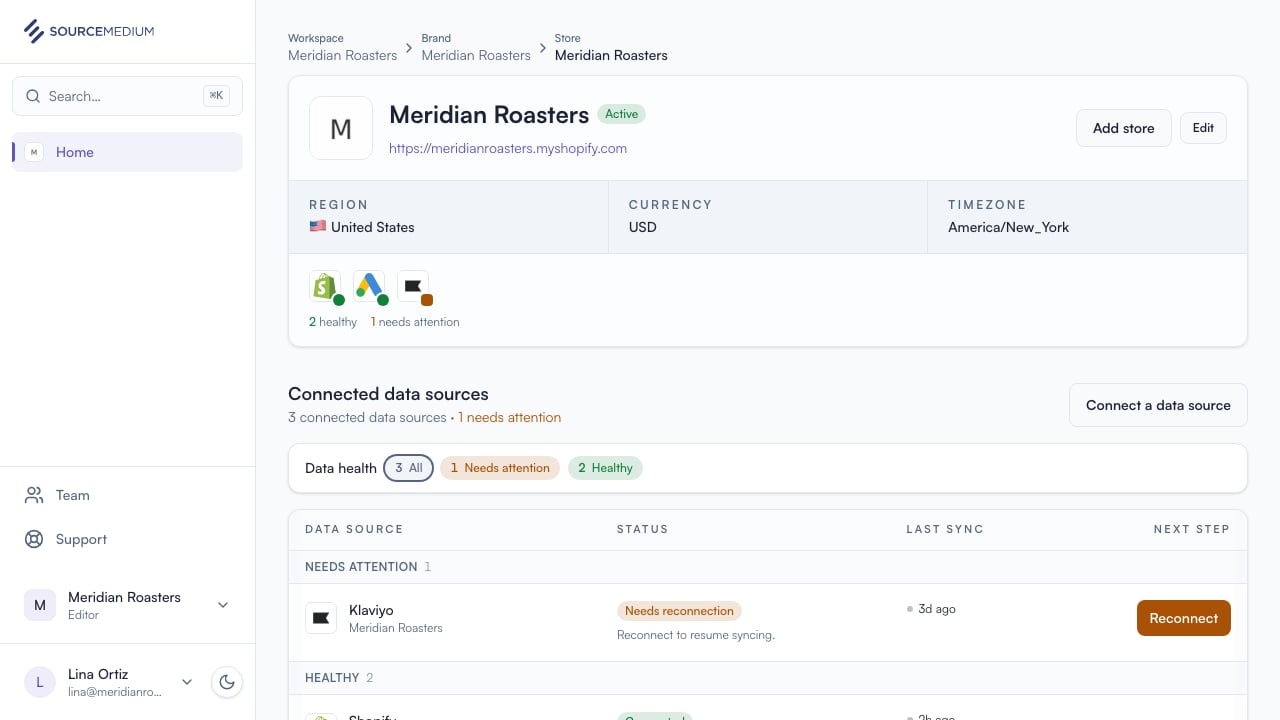
Task: Click the Add store button
Action: (1124, 128)
